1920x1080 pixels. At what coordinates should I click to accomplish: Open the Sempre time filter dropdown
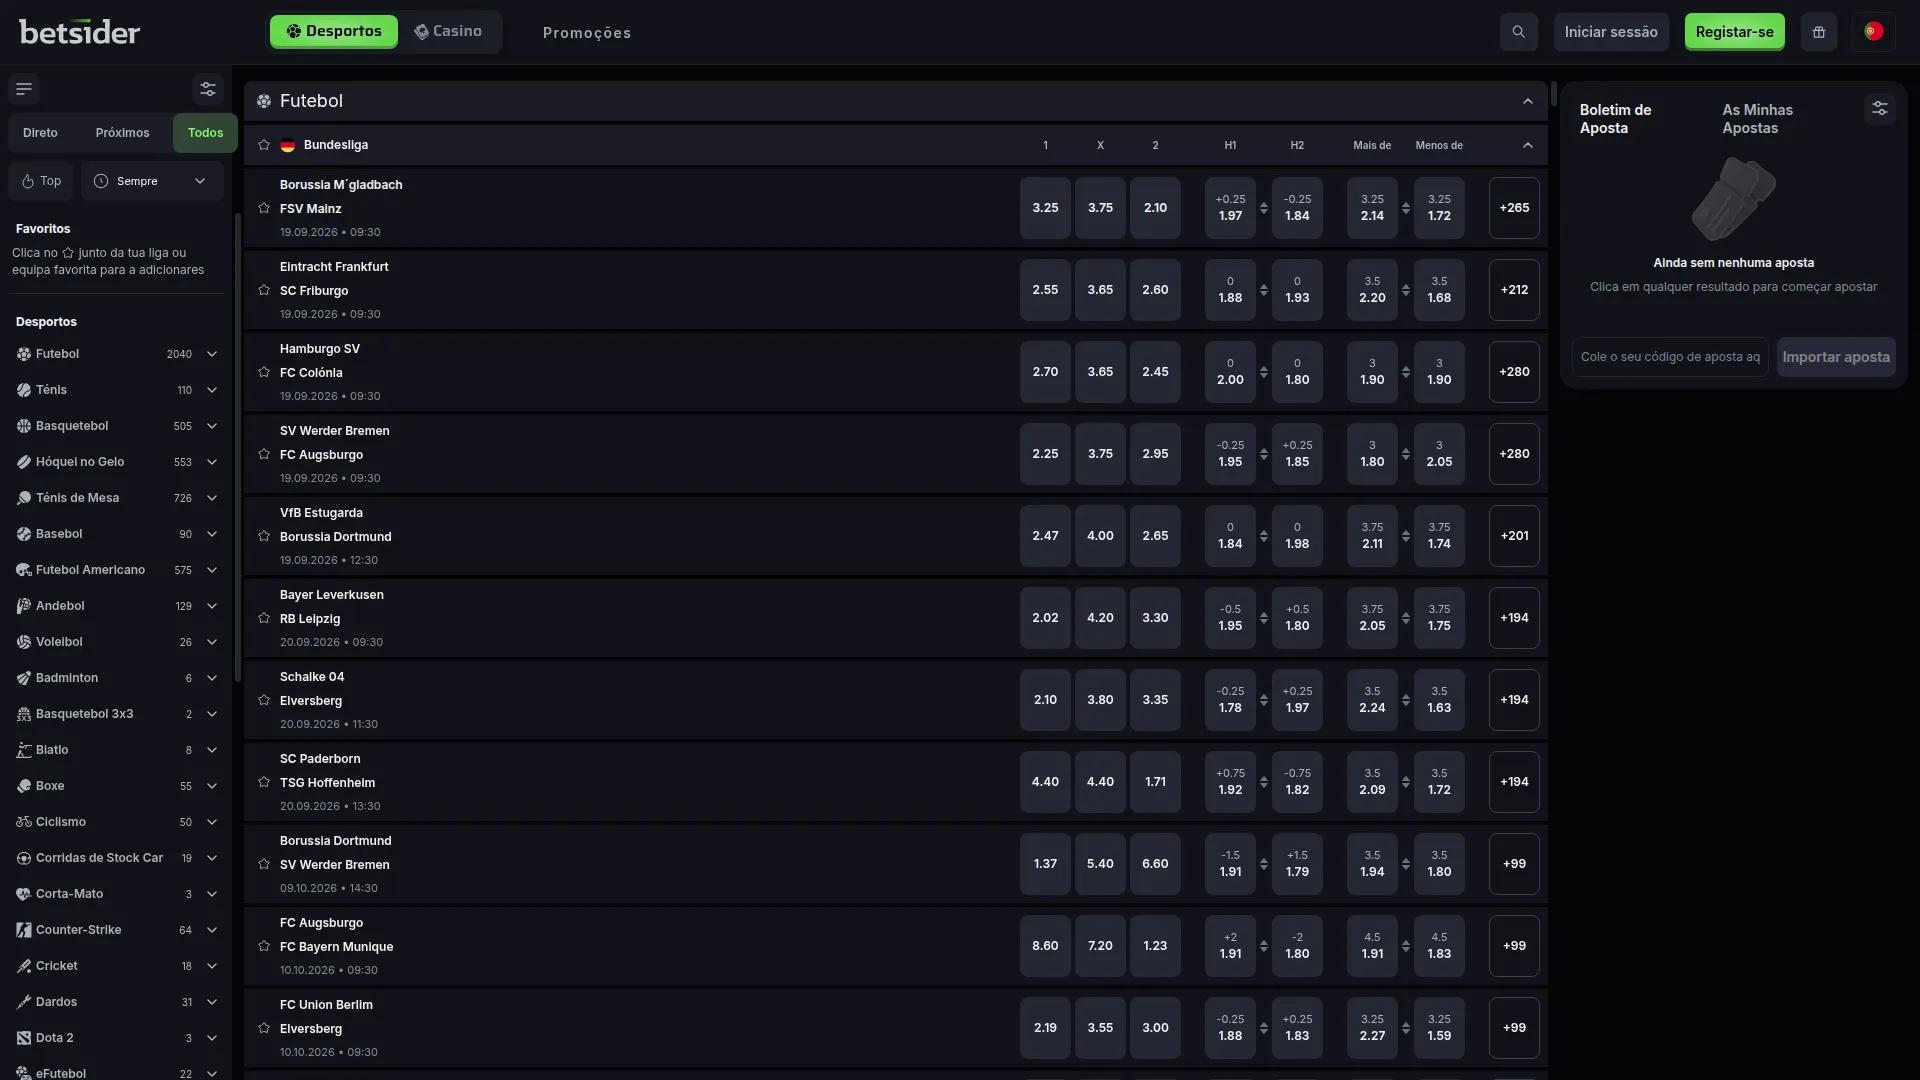point(152,181)
